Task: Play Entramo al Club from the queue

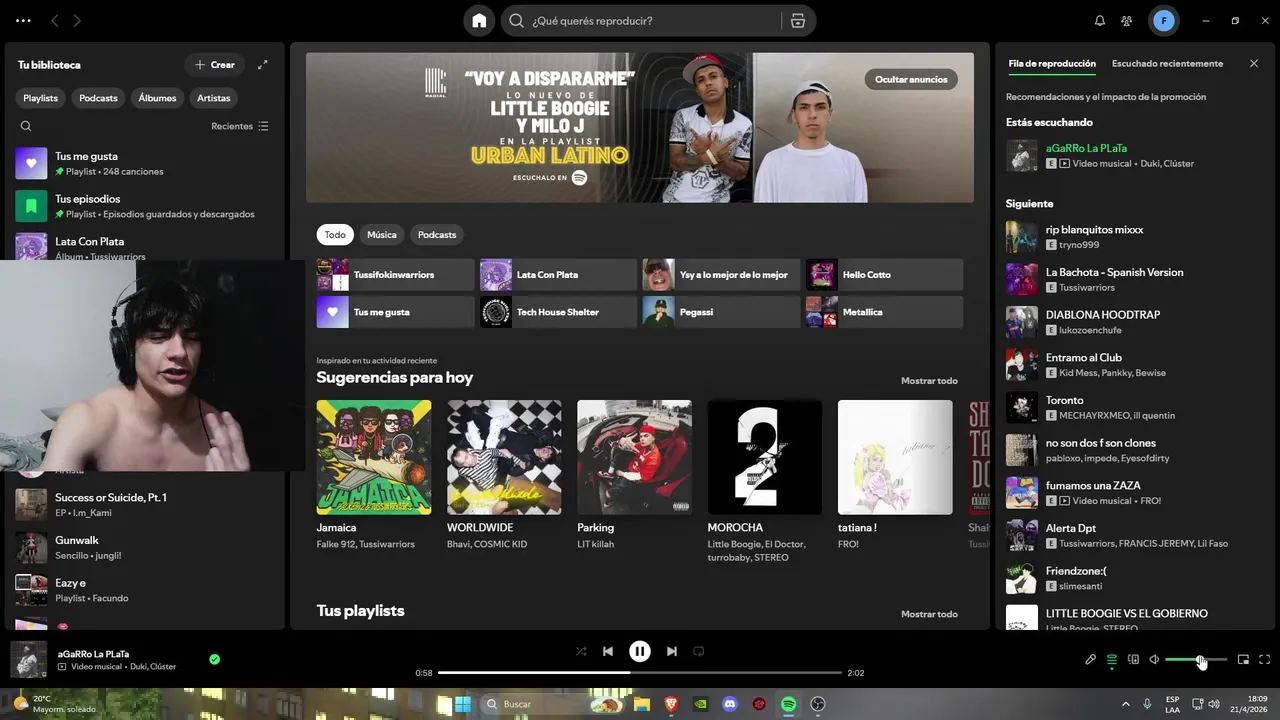Action: [x=1136, y=365]
